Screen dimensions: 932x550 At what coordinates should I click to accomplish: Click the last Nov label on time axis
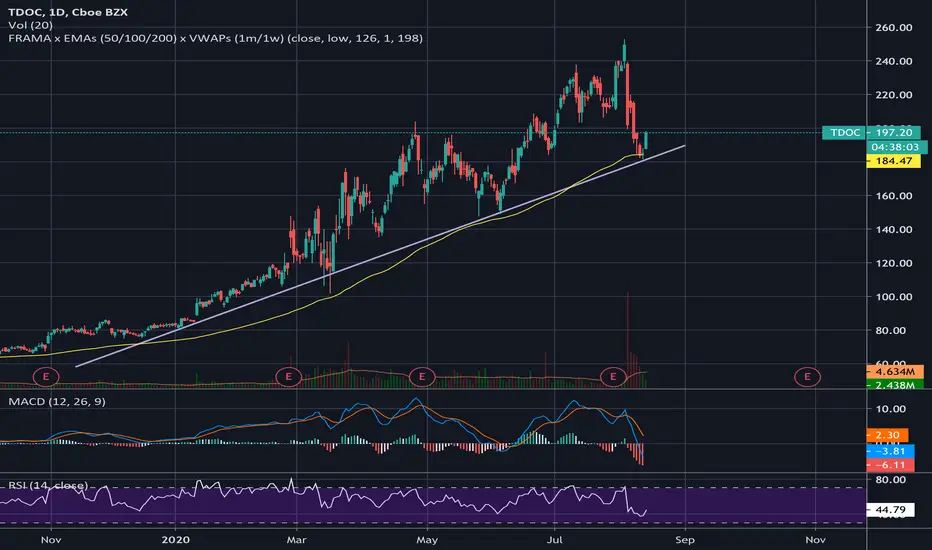(816, 540)
